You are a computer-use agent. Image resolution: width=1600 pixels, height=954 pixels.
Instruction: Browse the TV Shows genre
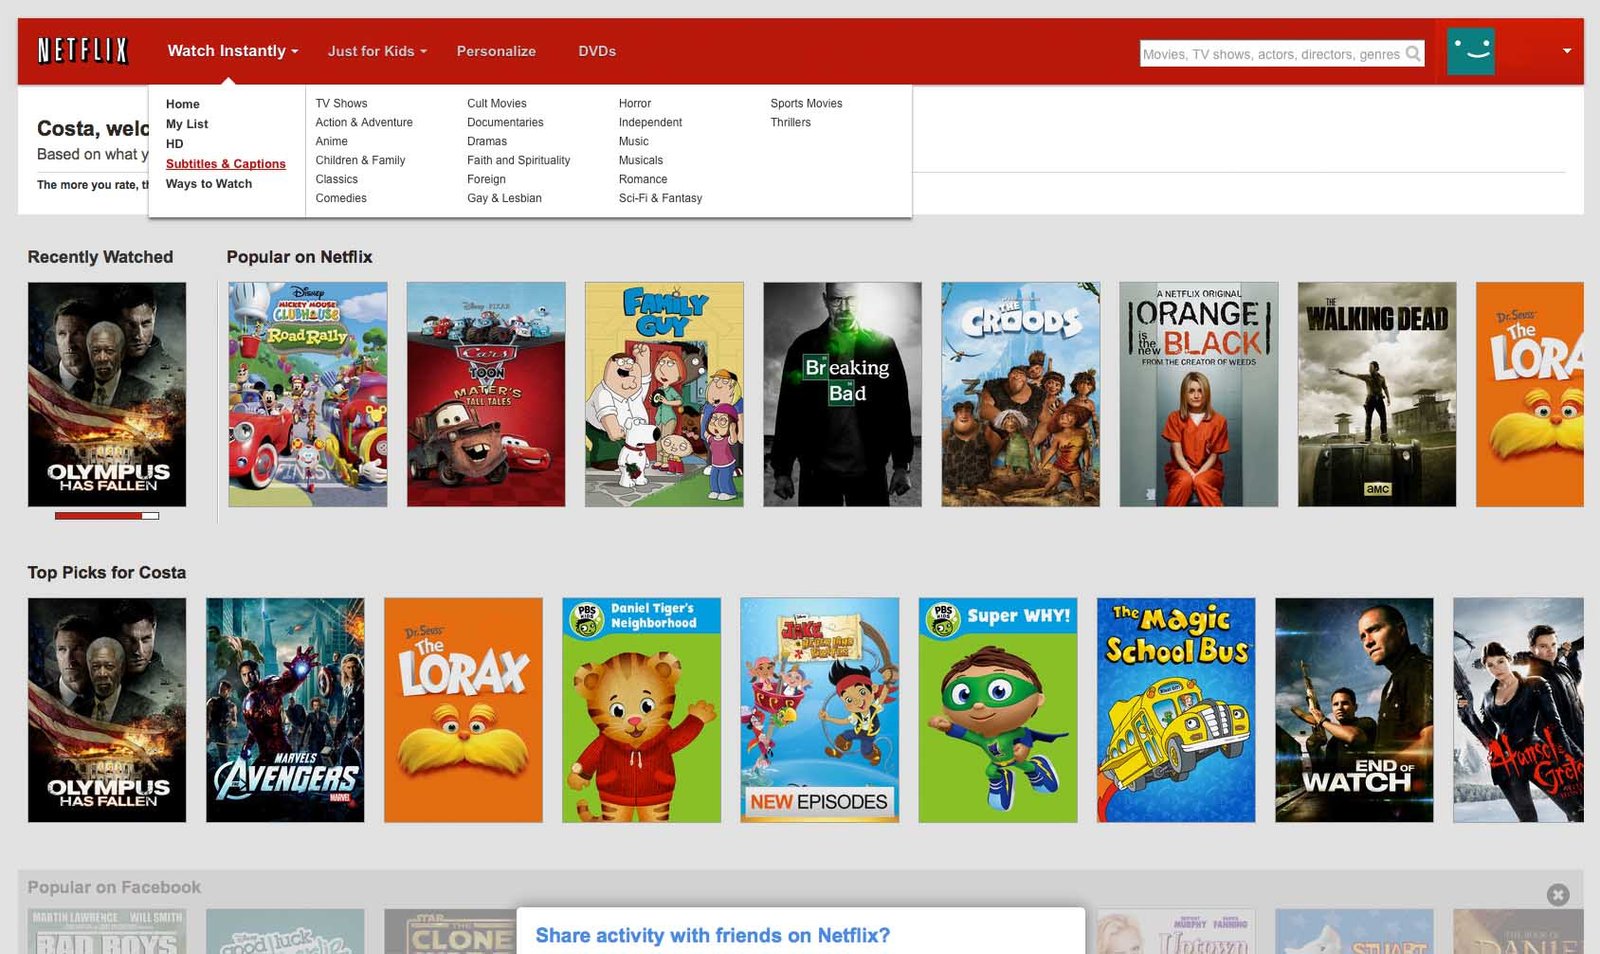(x=341, y=103)
